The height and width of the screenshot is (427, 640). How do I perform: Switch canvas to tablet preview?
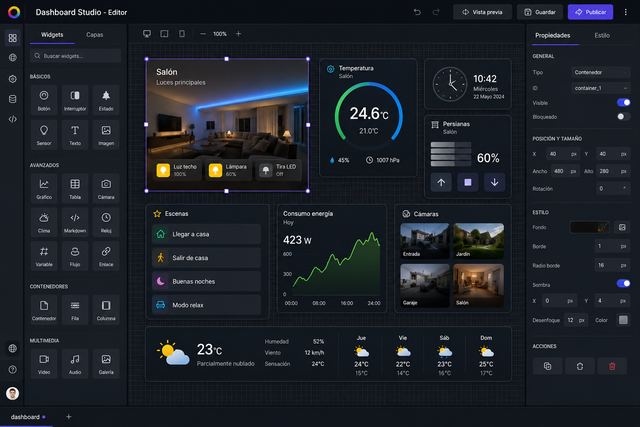[x=164, y=33]
